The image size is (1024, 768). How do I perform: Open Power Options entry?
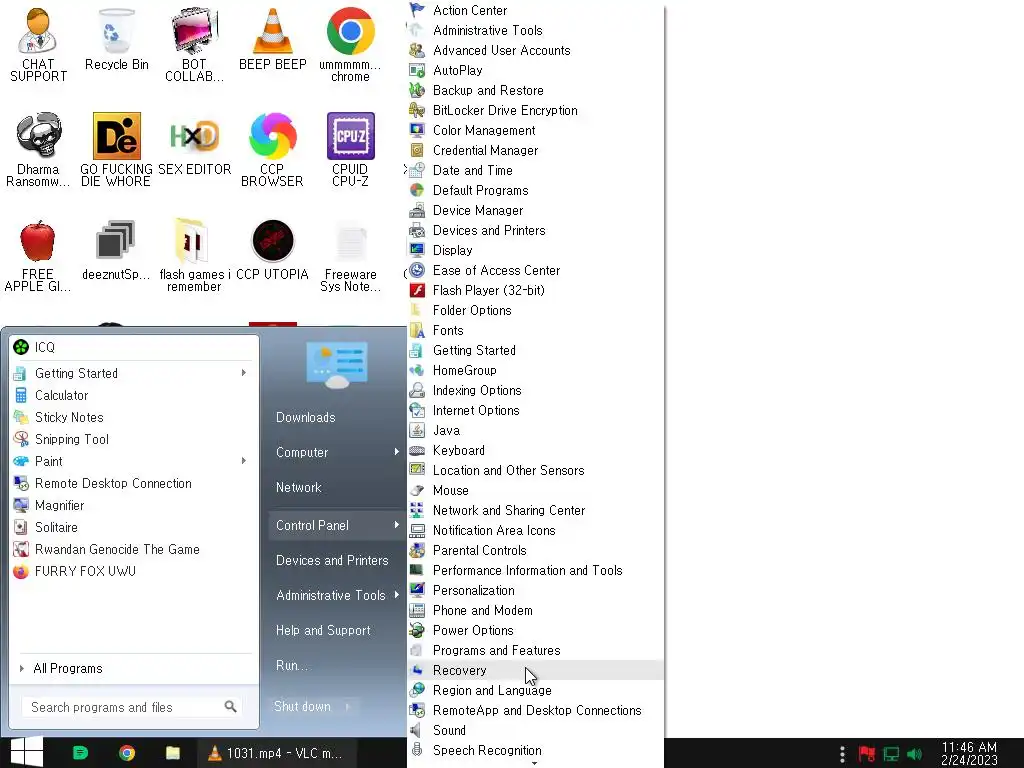pyautogui.click(x=535, y=630)
